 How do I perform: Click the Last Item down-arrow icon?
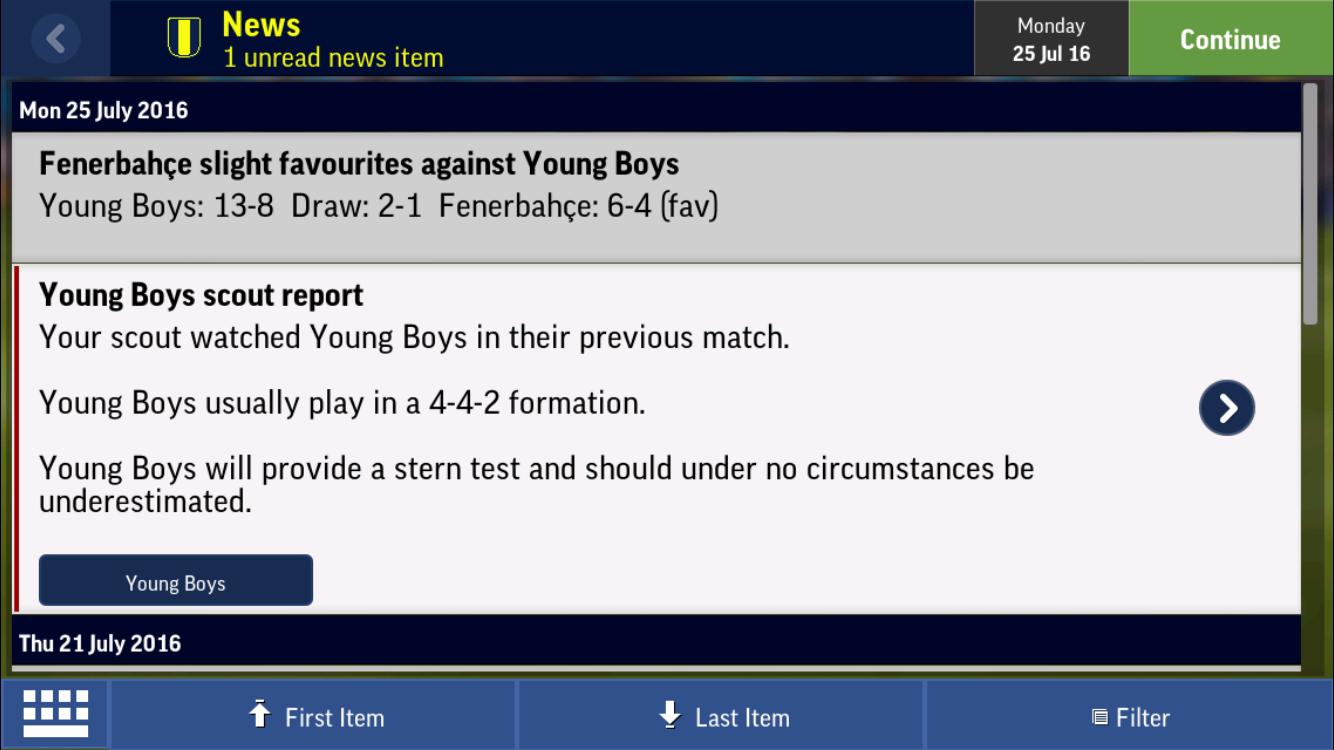coord(670,715)
